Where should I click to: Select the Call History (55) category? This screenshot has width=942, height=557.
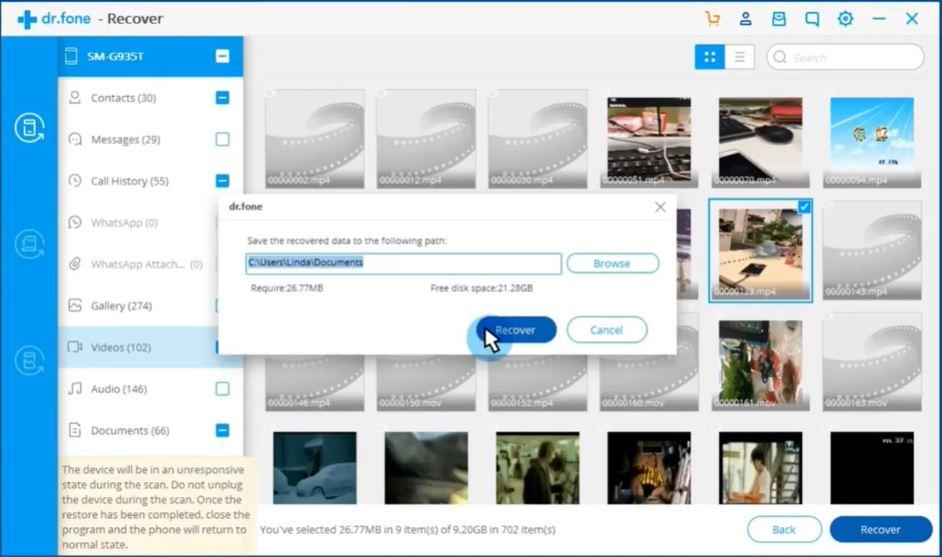151,180
